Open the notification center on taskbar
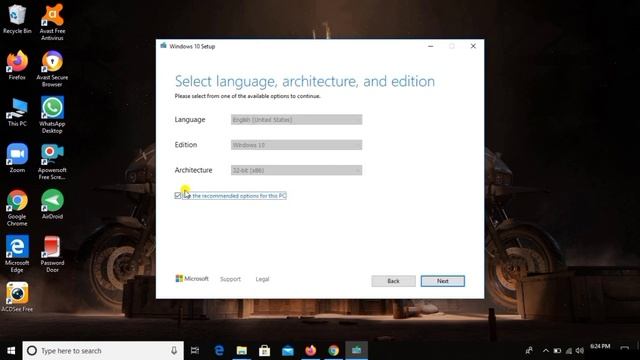 click(x=624, y=349)
